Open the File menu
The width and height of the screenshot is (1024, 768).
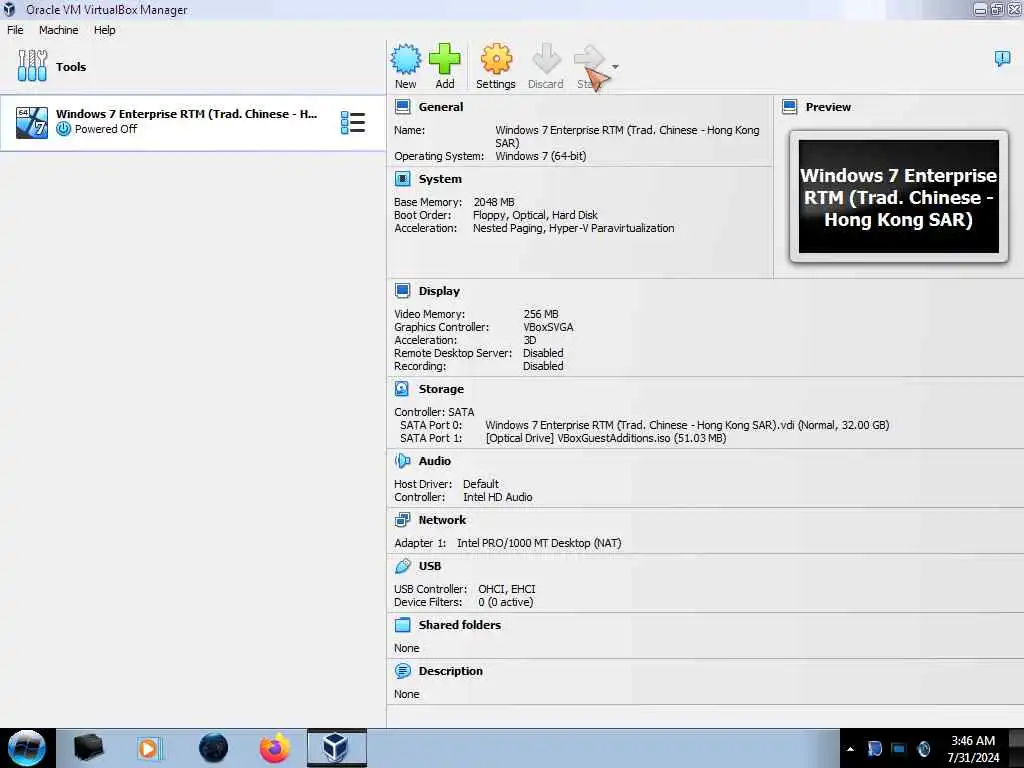click(x=15, y=30)
